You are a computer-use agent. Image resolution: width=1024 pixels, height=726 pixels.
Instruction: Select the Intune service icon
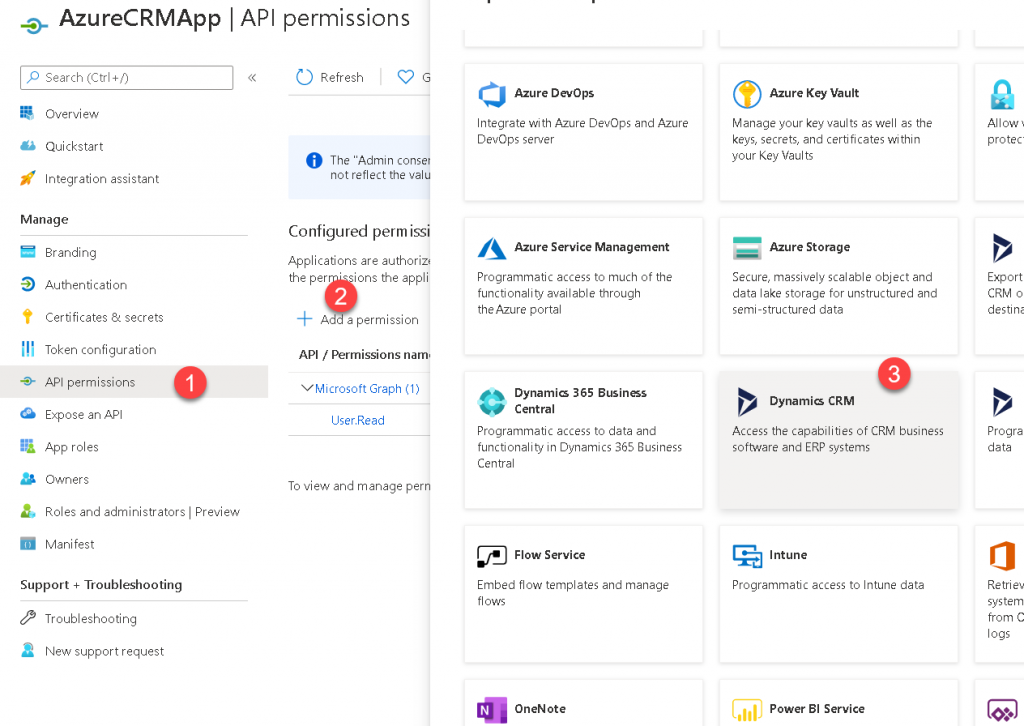(747, 555)
